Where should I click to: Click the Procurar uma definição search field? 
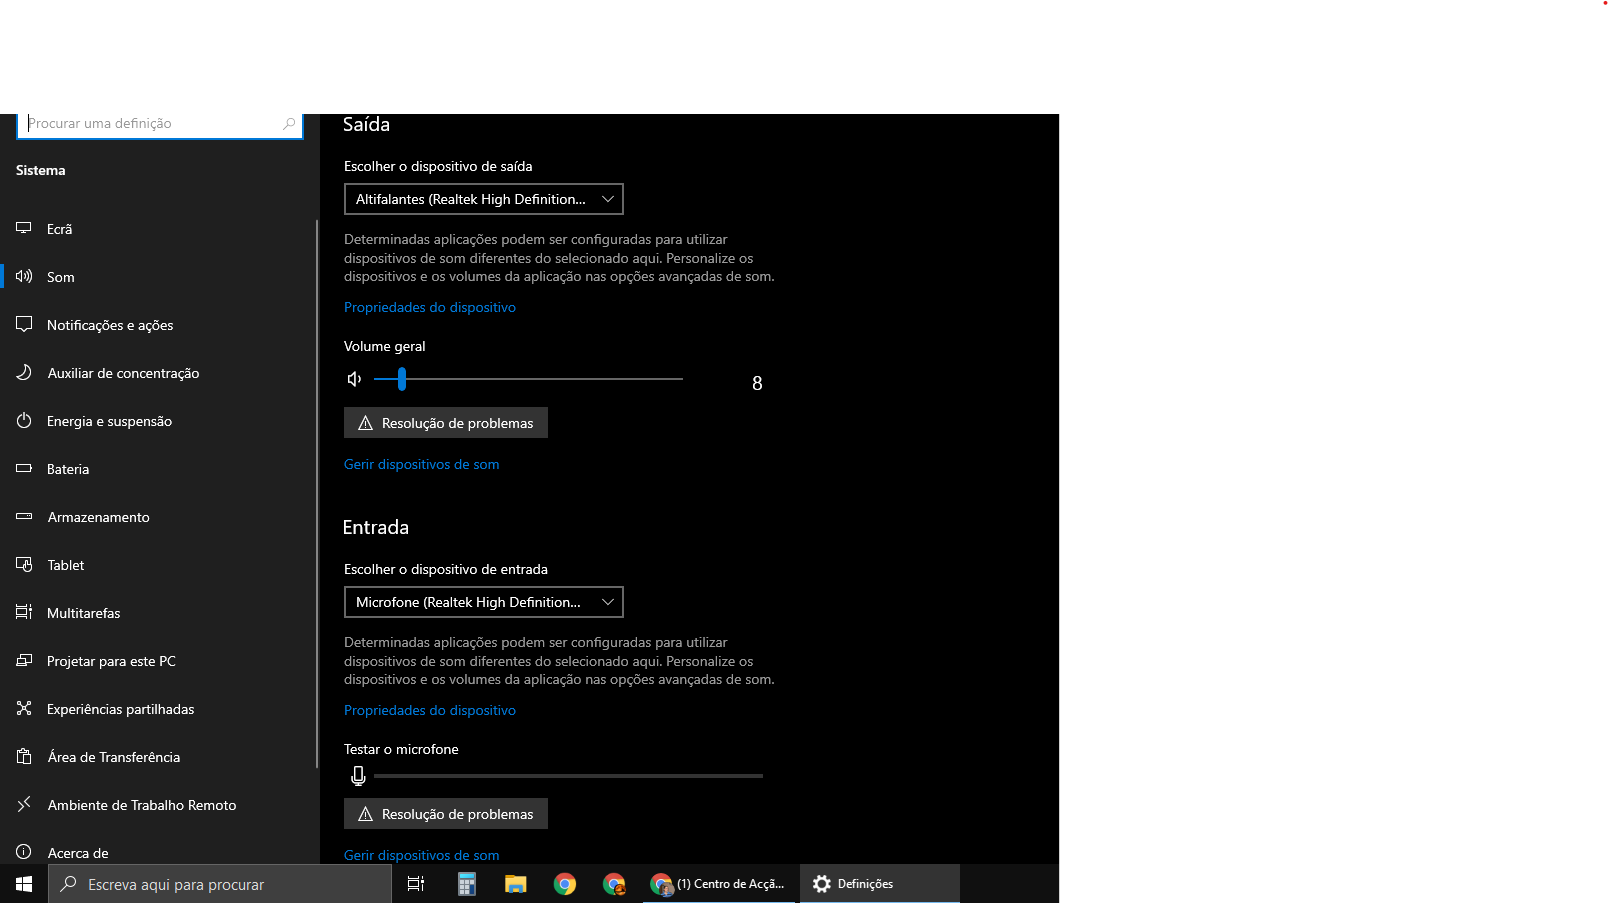pyautogui.click(x=150, y=124)
